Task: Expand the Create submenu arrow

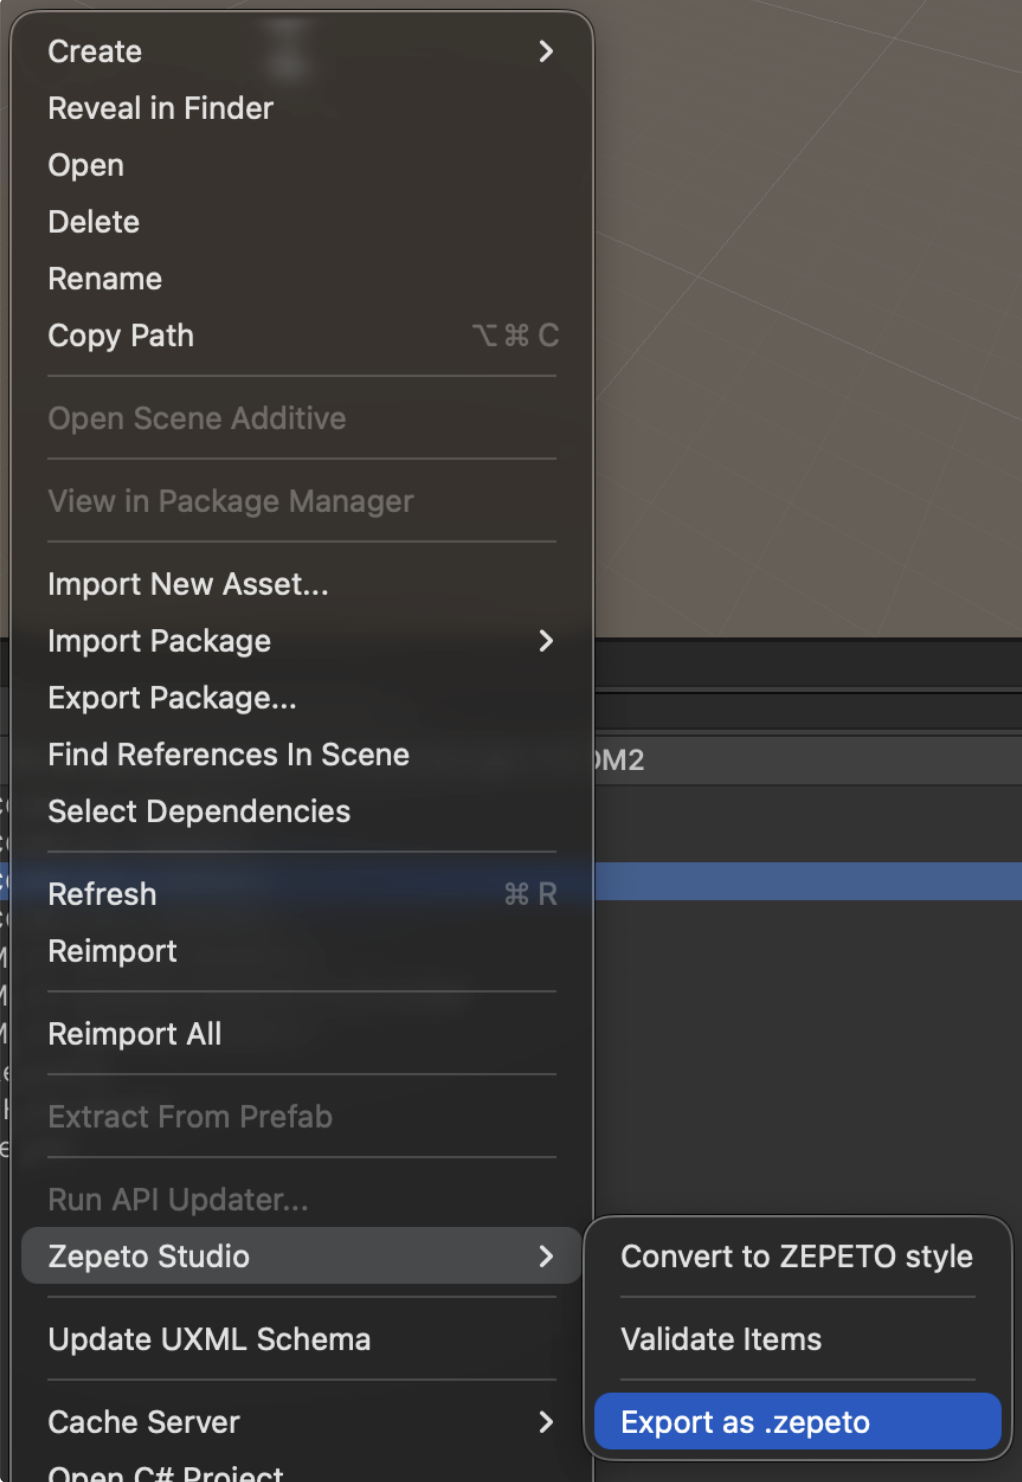Action: [x=546, y=51]
